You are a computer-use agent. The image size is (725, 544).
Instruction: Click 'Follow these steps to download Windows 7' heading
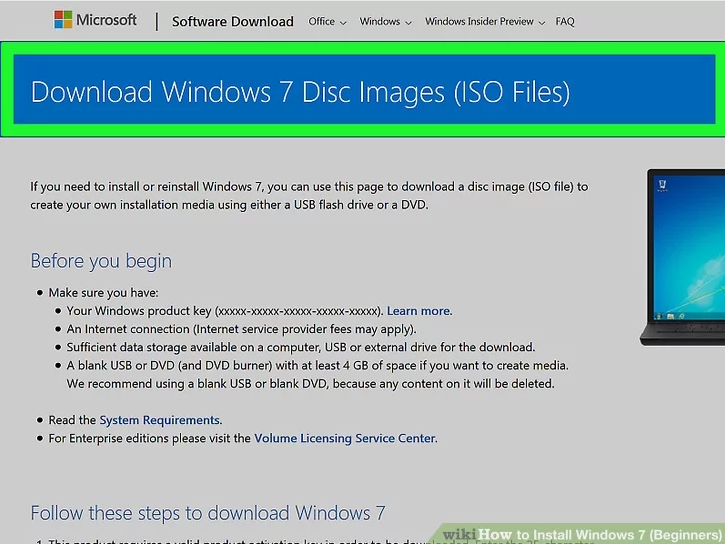[x=208, y=513]
